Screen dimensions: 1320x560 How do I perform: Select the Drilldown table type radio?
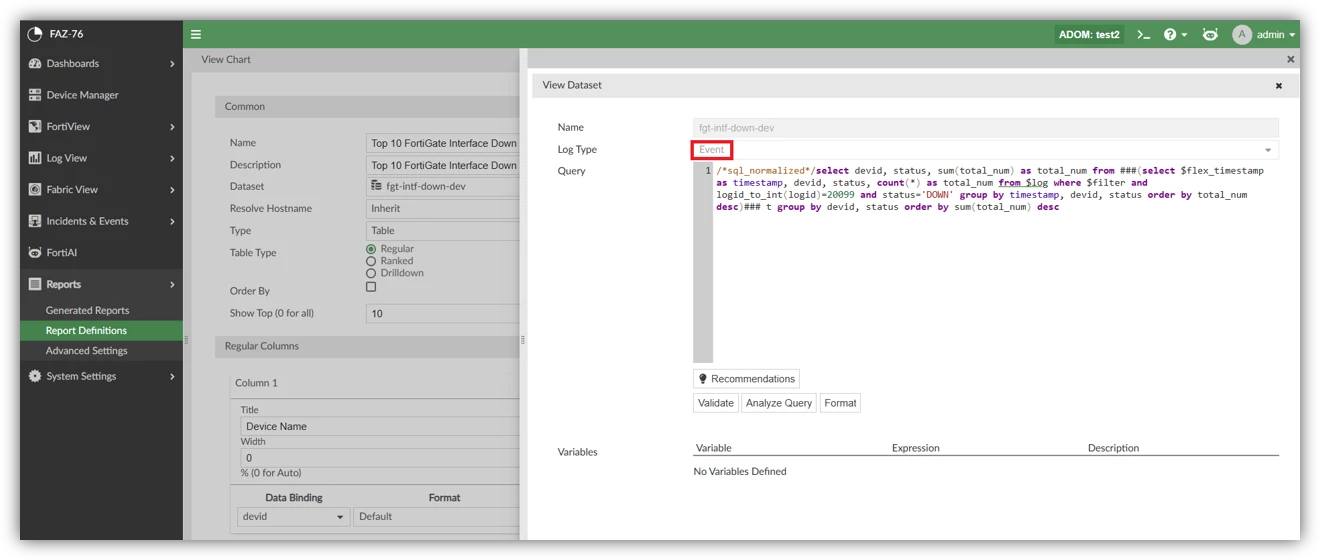(x=371, y=273)
